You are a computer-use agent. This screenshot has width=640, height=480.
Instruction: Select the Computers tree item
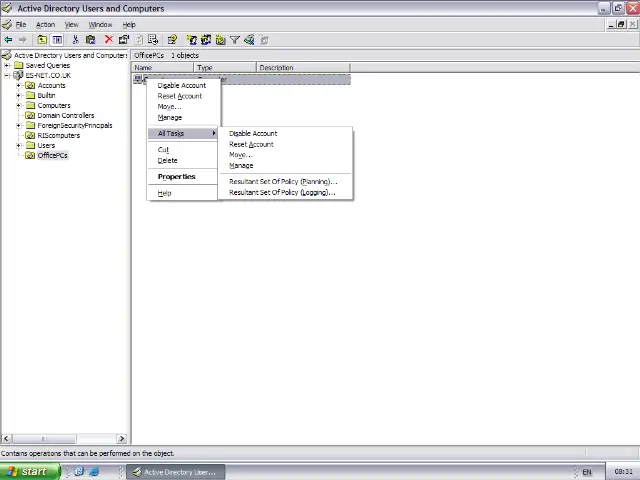(53, 105)
